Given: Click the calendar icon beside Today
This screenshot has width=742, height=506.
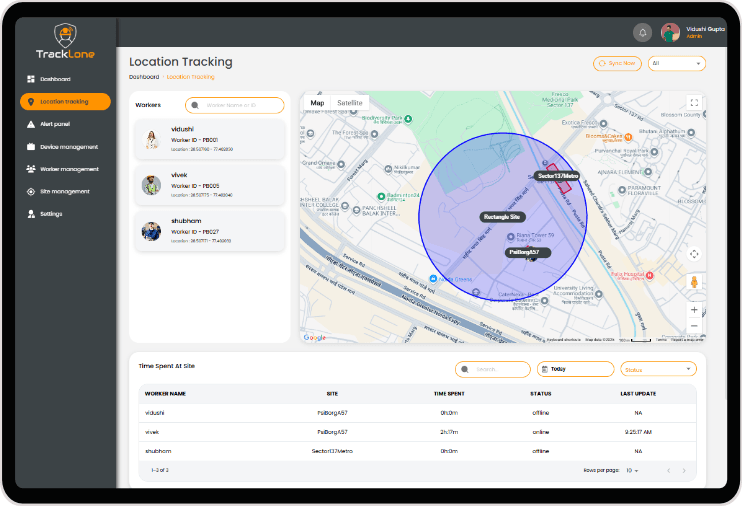Looking at the screenshot, I should coord(545,369).
